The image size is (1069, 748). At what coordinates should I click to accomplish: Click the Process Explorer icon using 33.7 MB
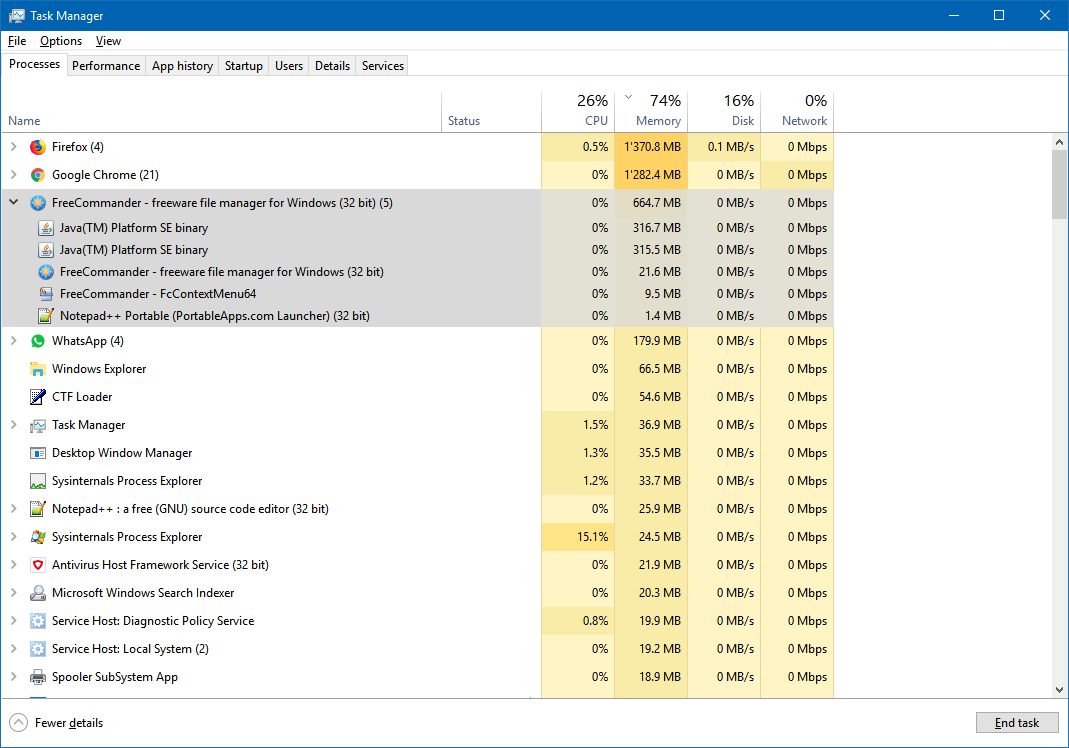(37, 481)
